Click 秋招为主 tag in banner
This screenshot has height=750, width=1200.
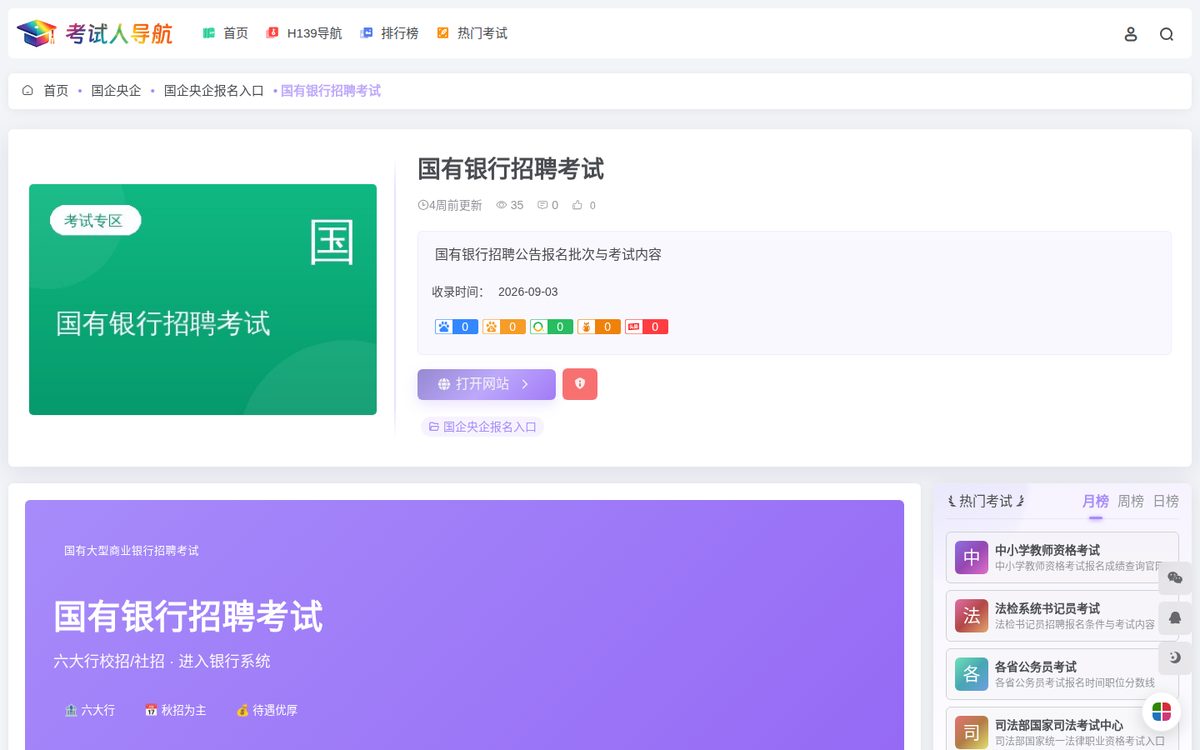pos(175,710)
